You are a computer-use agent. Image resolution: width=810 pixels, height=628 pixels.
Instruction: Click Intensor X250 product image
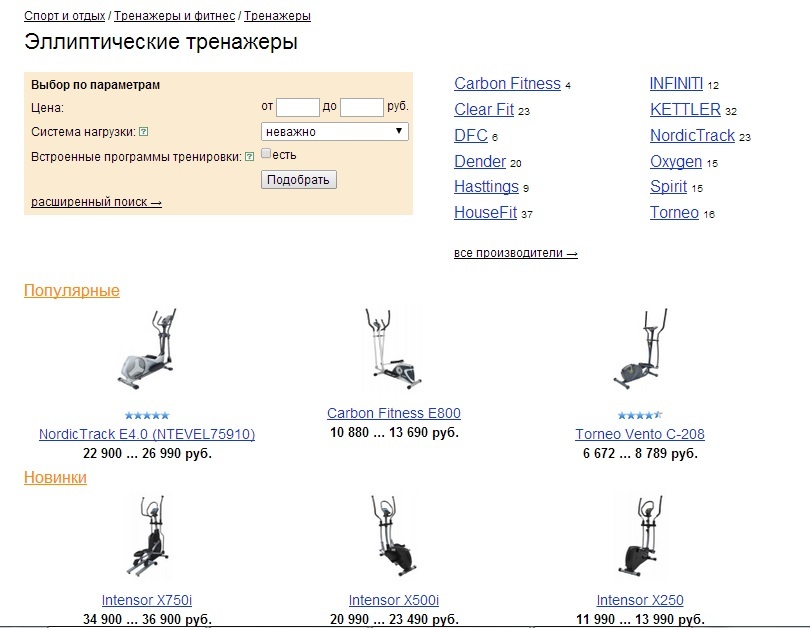(x=640, y=536)
